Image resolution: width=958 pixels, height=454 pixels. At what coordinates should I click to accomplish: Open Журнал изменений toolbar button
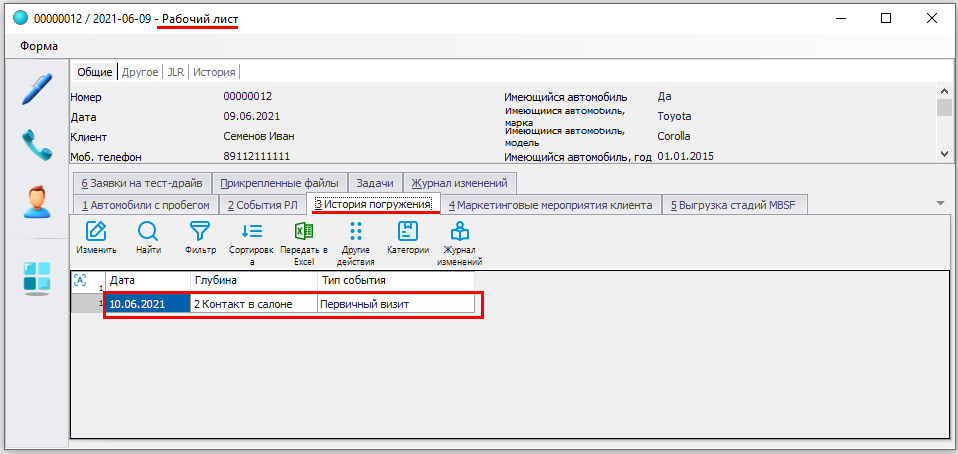point(460,241)
